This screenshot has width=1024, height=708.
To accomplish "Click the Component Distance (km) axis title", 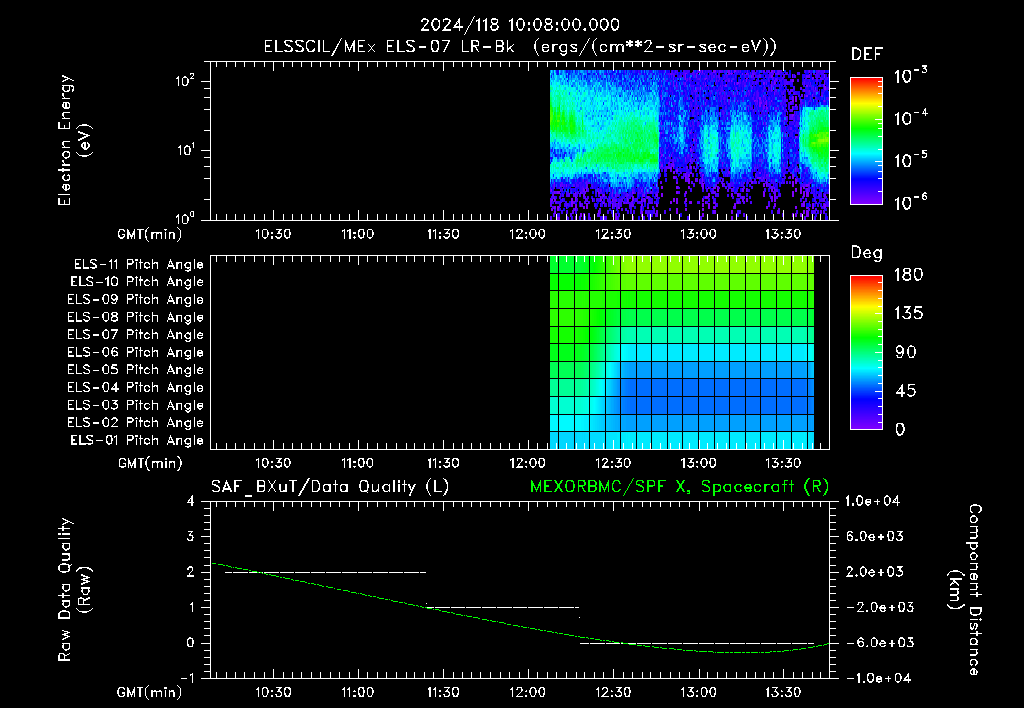I will 965,590.
